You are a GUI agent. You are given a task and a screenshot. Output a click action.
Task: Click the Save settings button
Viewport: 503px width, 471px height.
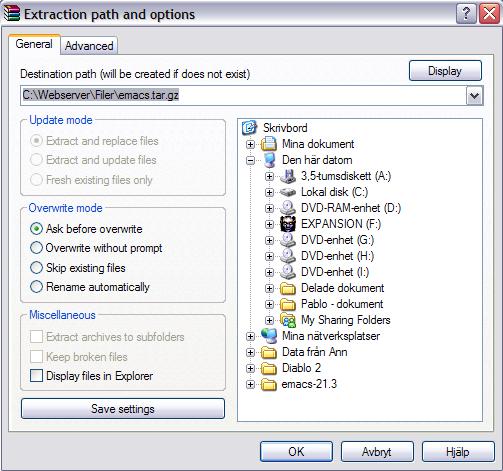(123, 409)
